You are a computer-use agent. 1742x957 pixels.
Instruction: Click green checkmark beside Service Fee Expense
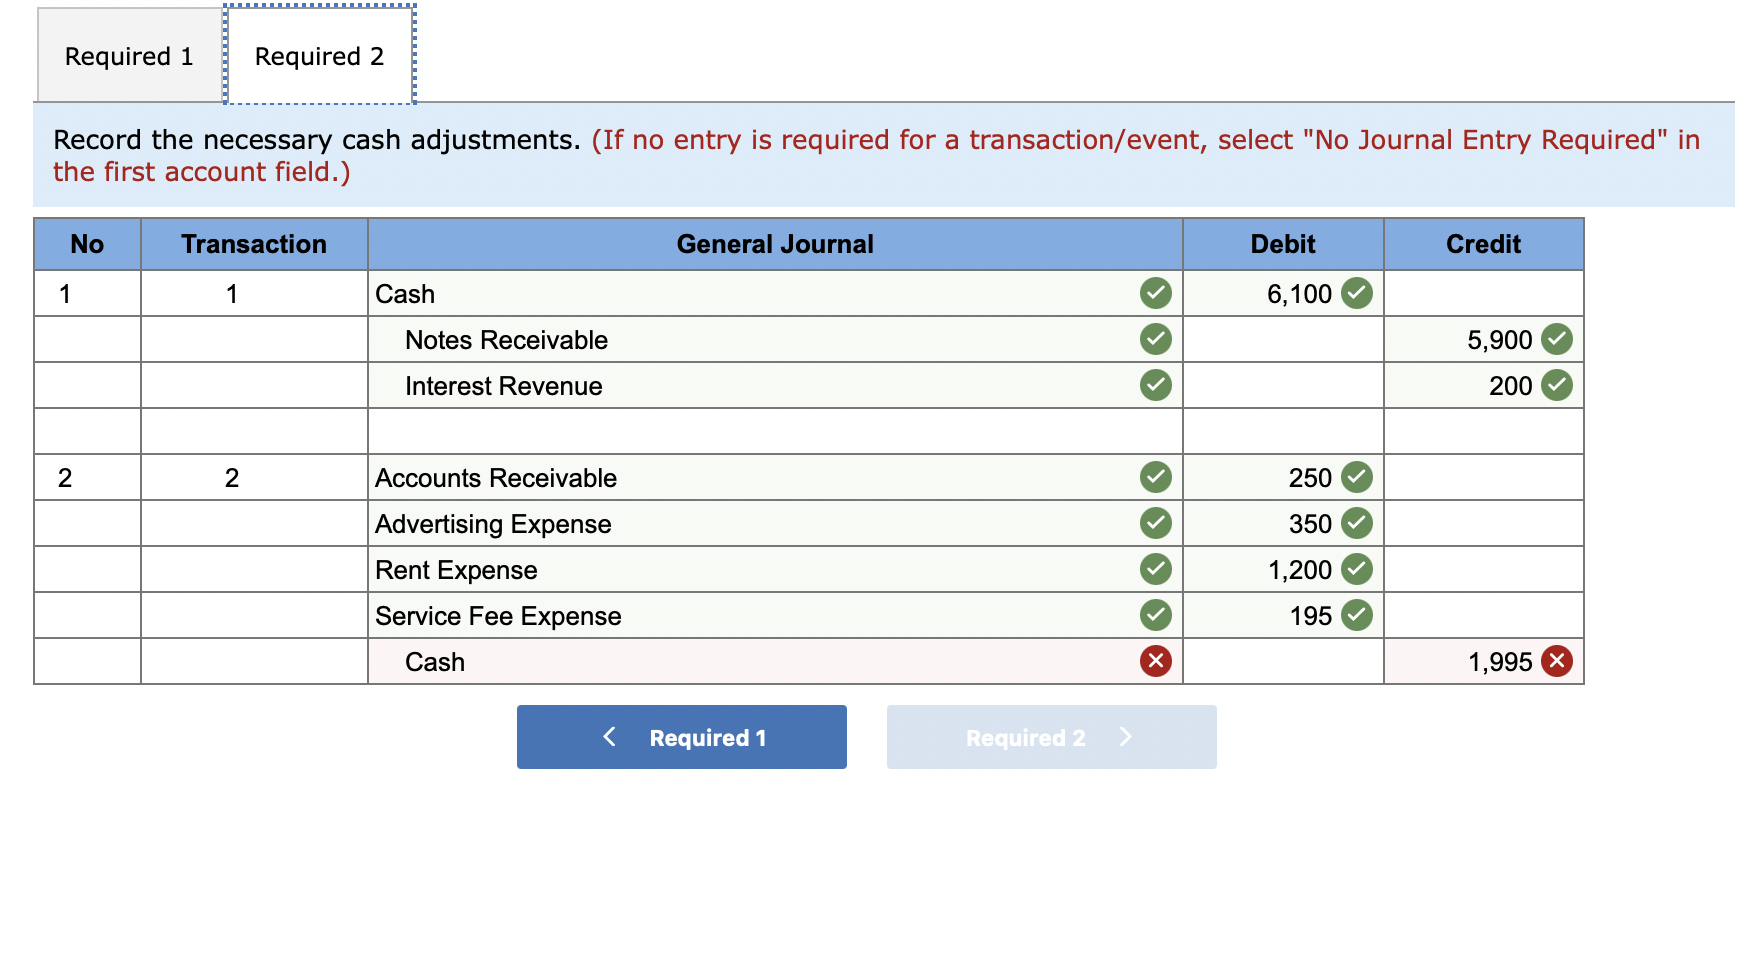[x=1155, y=615]
